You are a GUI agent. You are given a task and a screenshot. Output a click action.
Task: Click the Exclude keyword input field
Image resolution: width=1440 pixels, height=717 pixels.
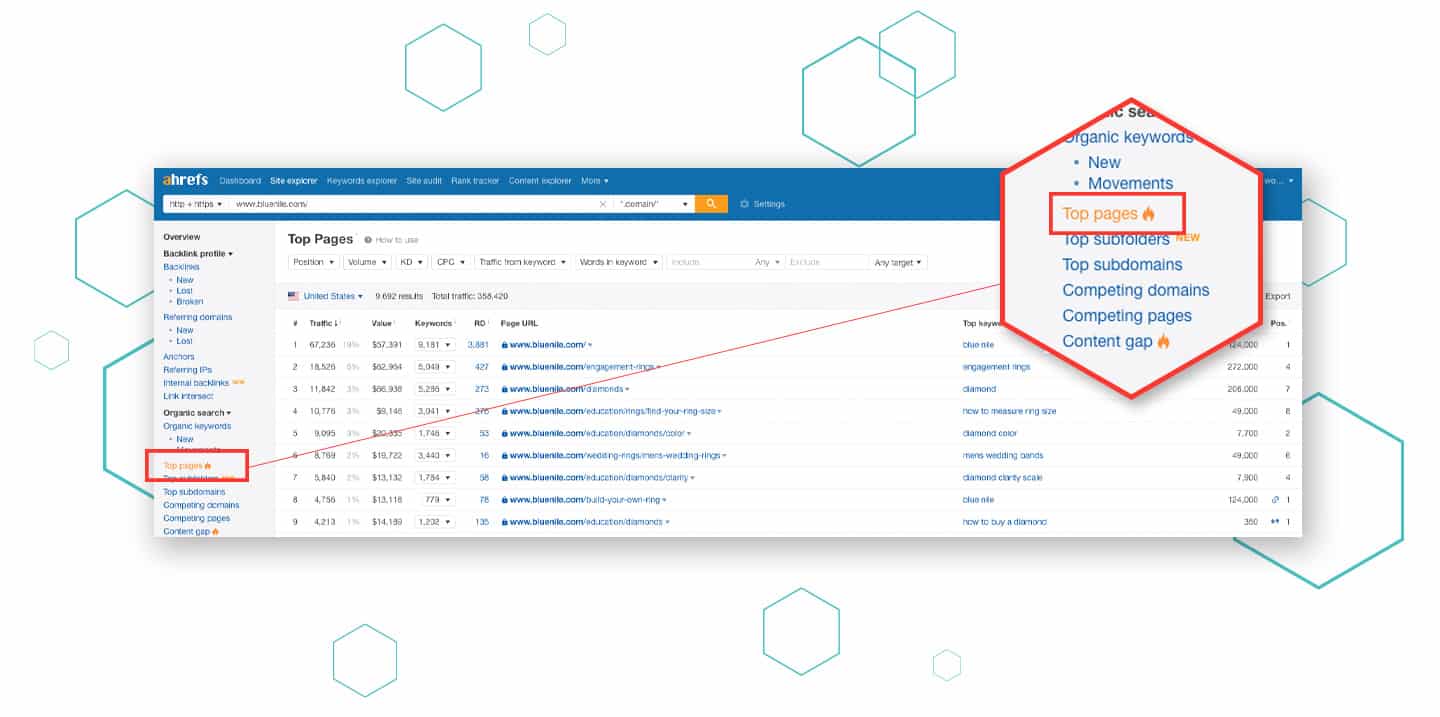826,262
